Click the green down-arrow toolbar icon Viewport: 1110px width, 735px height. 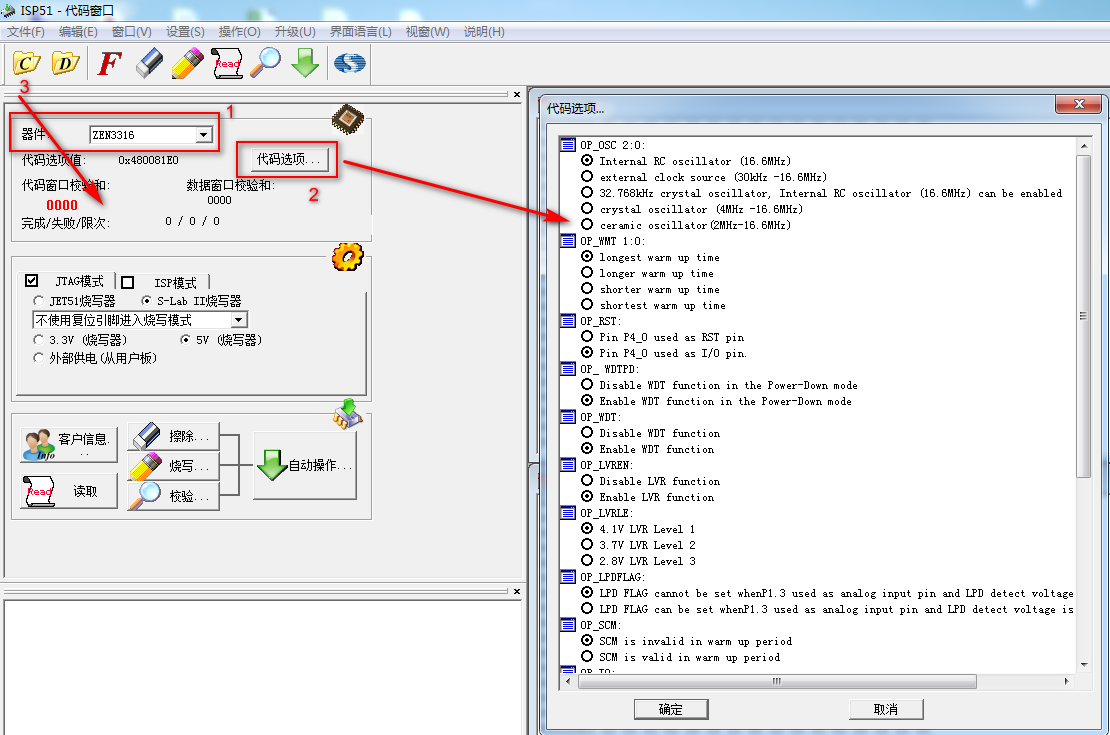305,63
